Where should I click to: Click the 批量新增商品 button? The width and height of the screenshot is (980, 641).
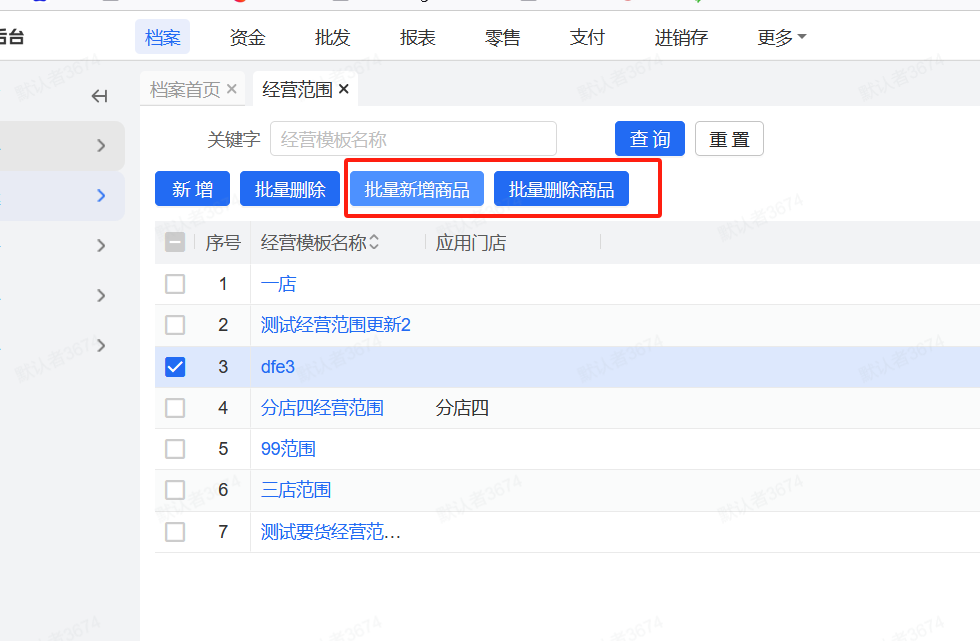pyautogui.click(x=417, y=189)
